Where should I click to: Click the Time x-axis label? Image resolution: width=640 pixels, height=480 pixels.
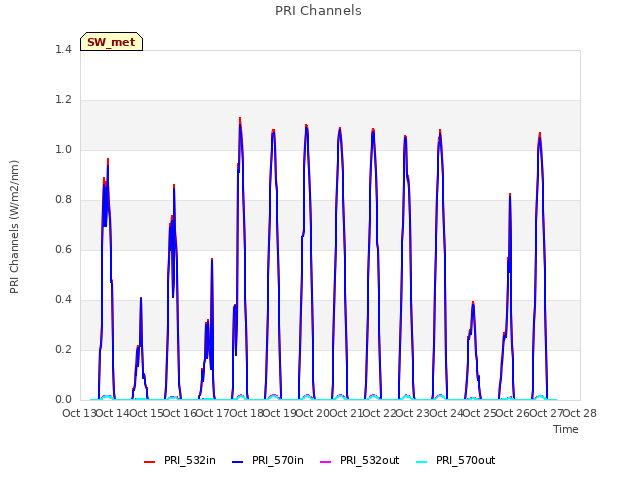click(x=566, y=429)
